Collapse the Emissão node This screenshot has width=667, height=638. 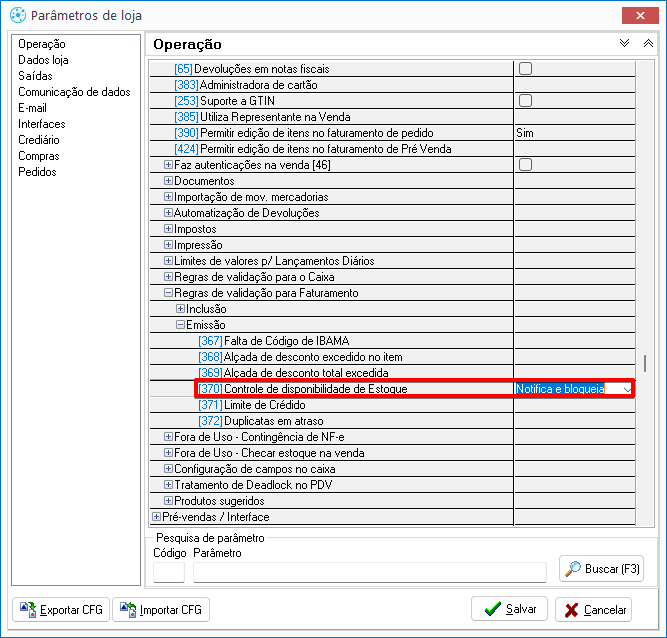[x=180, y=325]
